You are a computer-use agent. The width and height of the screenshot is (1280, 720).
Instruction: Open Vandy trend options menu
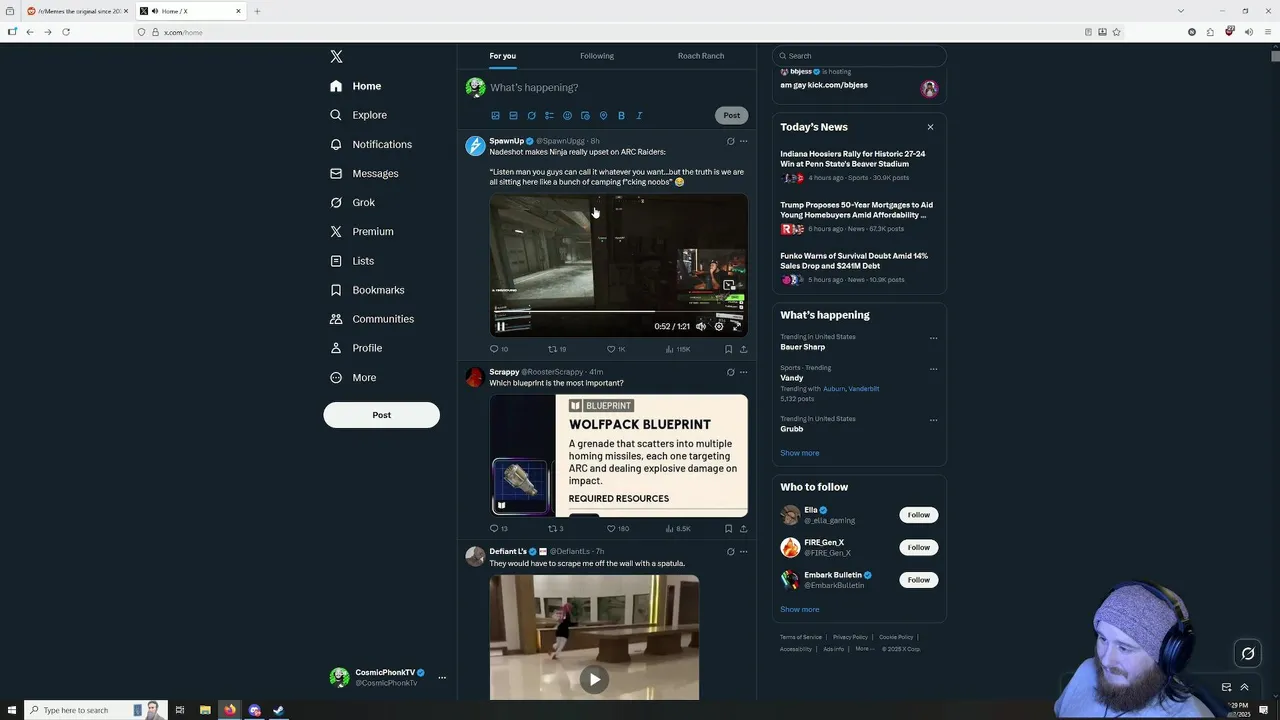pos(933,369)
